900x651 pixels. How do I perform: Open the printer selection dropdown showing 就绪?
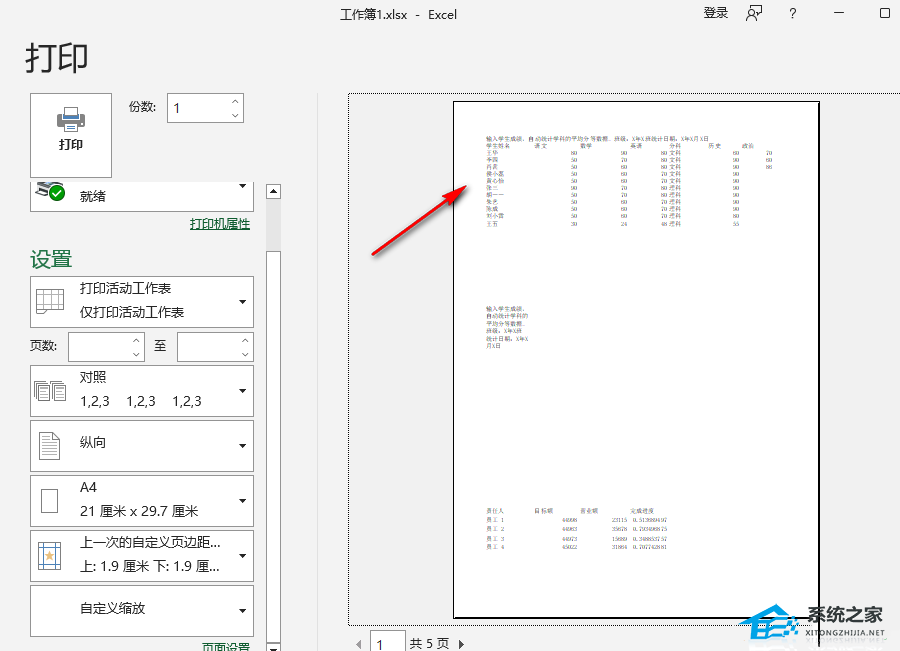click(142, 196)
